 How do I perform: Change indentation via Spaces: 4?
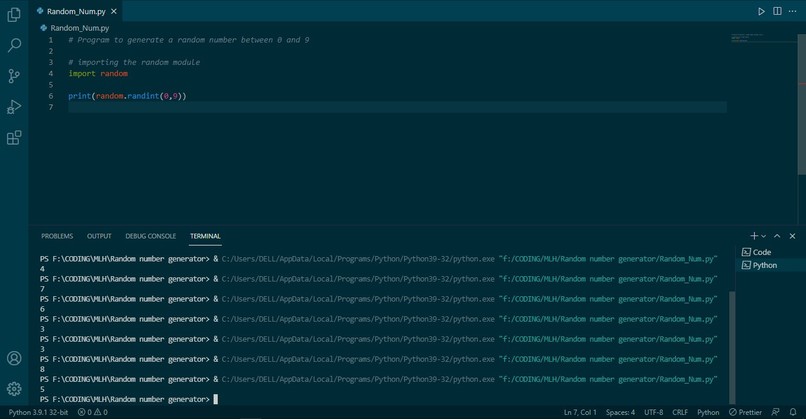[x=620, y=412]
